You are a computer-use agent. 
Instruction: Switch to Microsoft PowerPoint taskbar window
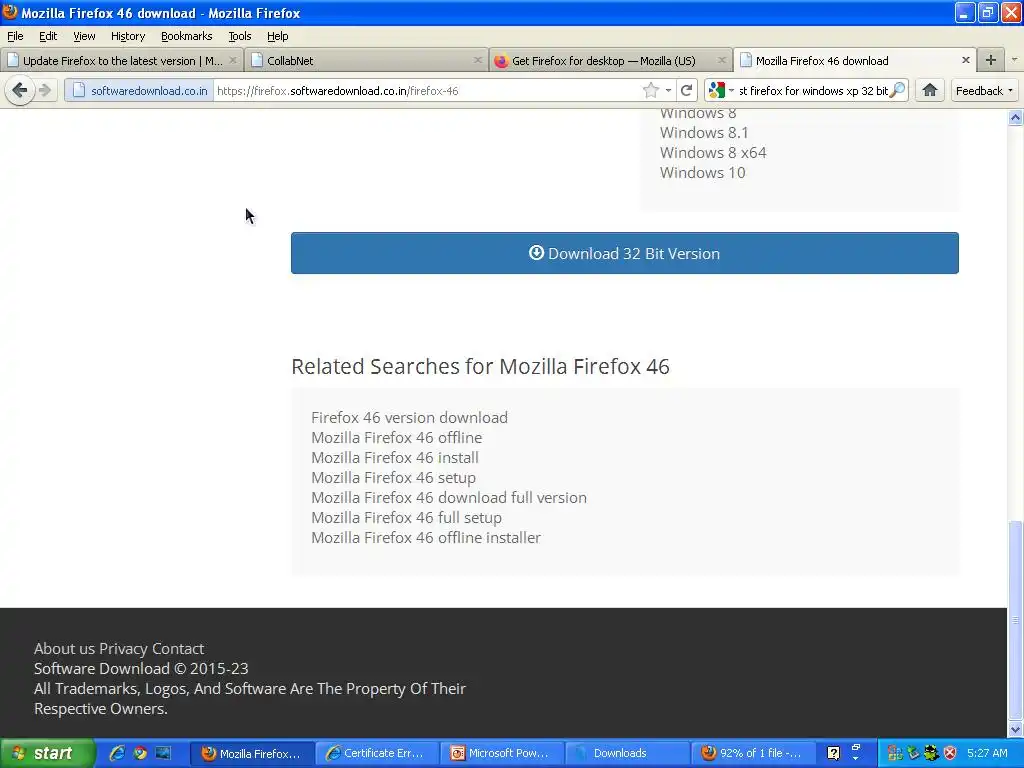pyautogui.click(x=502, y=754)
